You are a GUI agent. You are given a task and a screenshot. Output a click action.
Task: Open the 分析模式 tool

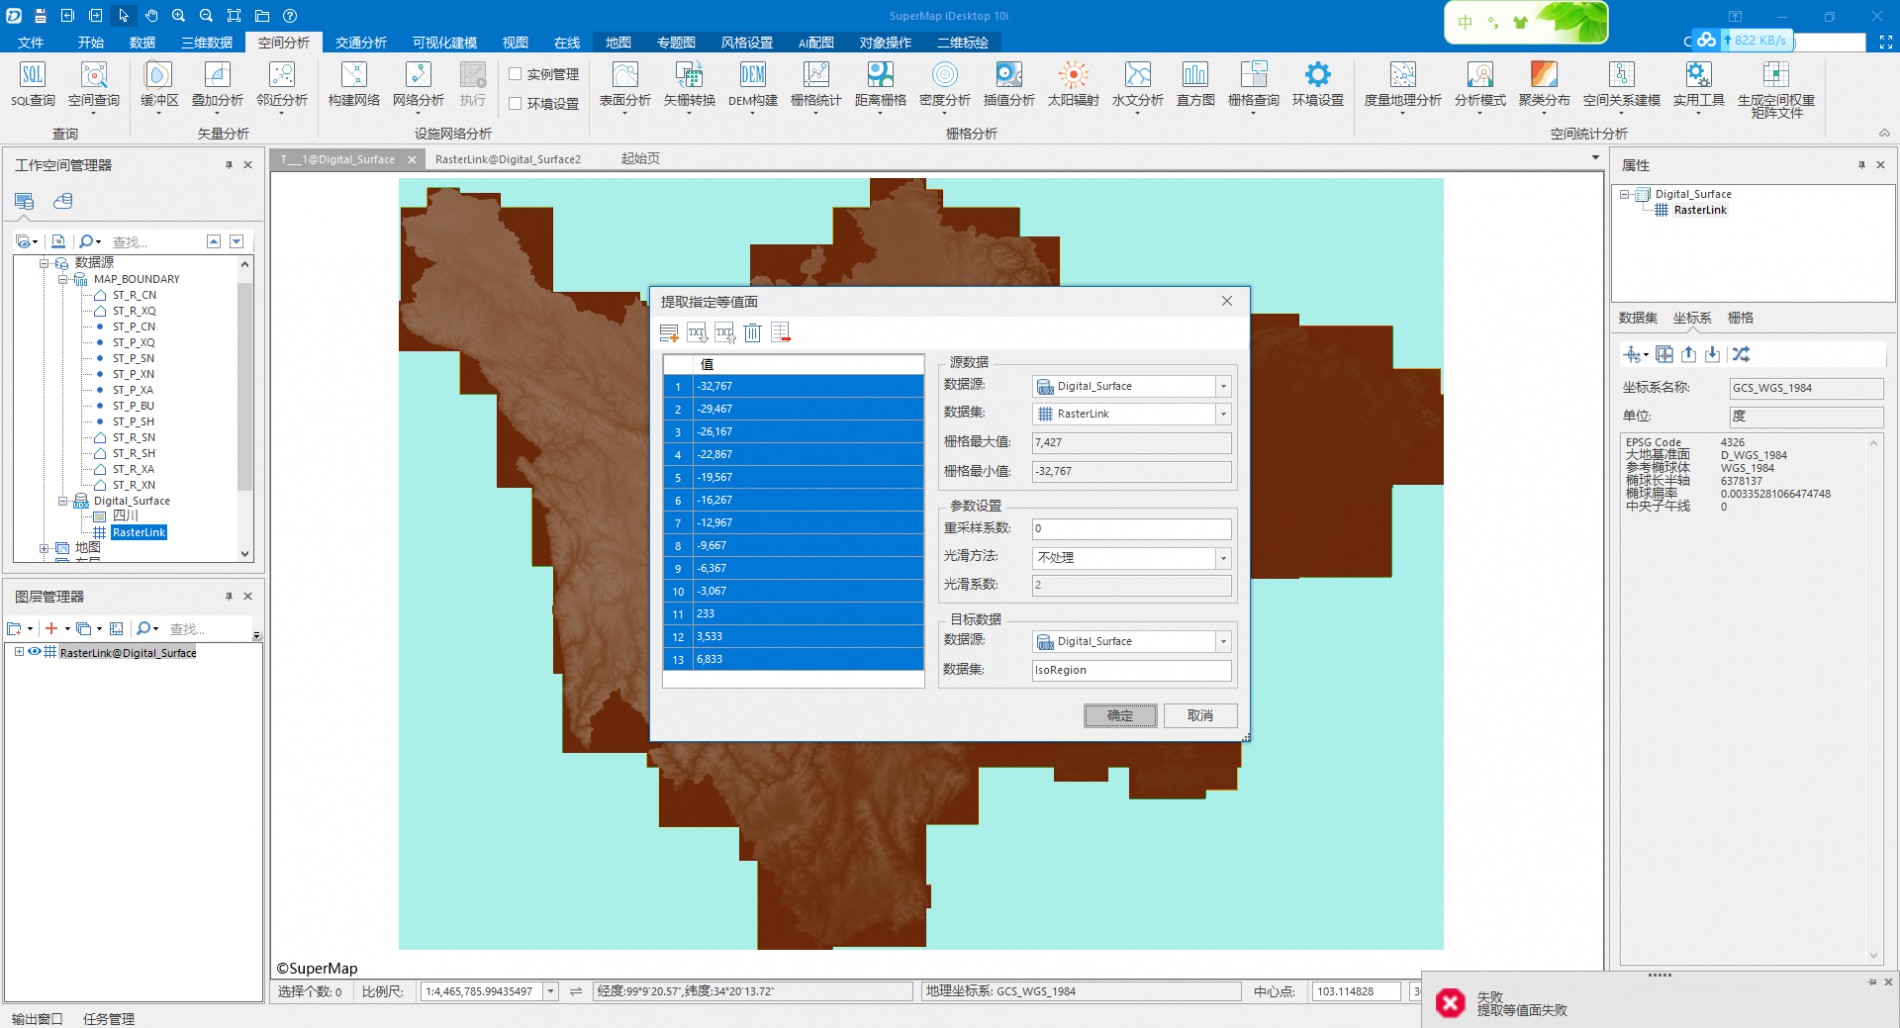[x=1480, y=85]
